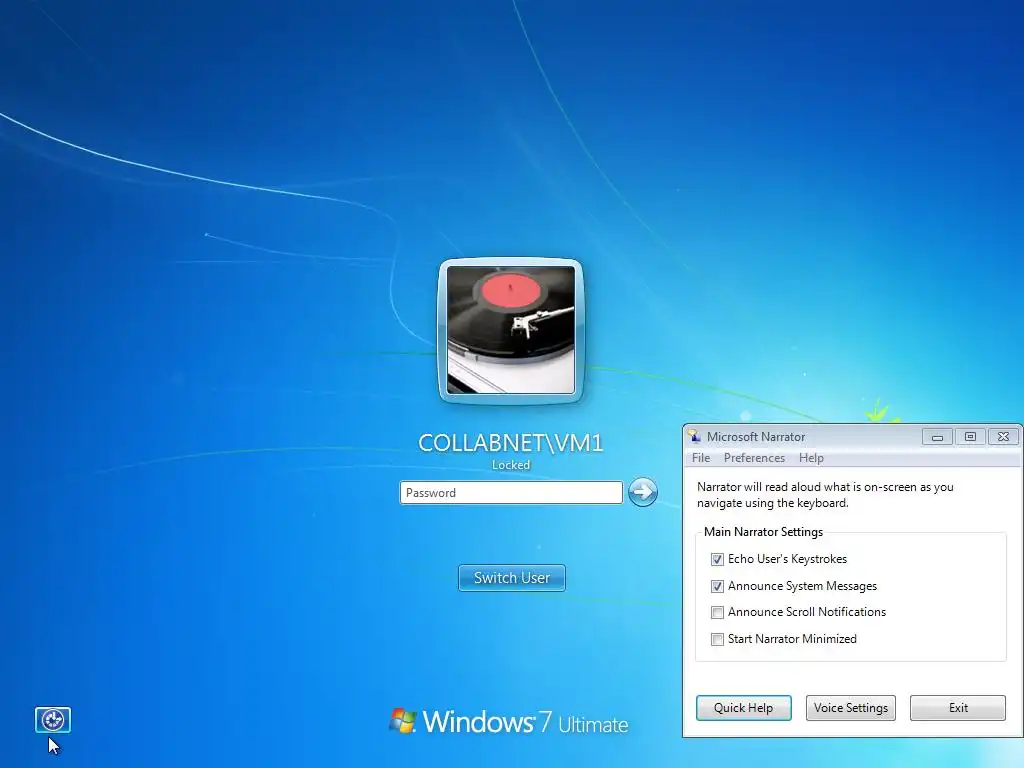The width and height of the screenshot is (1024, 768).
Task: Submit password with the arrow button
Action: [x=643, y=492]
